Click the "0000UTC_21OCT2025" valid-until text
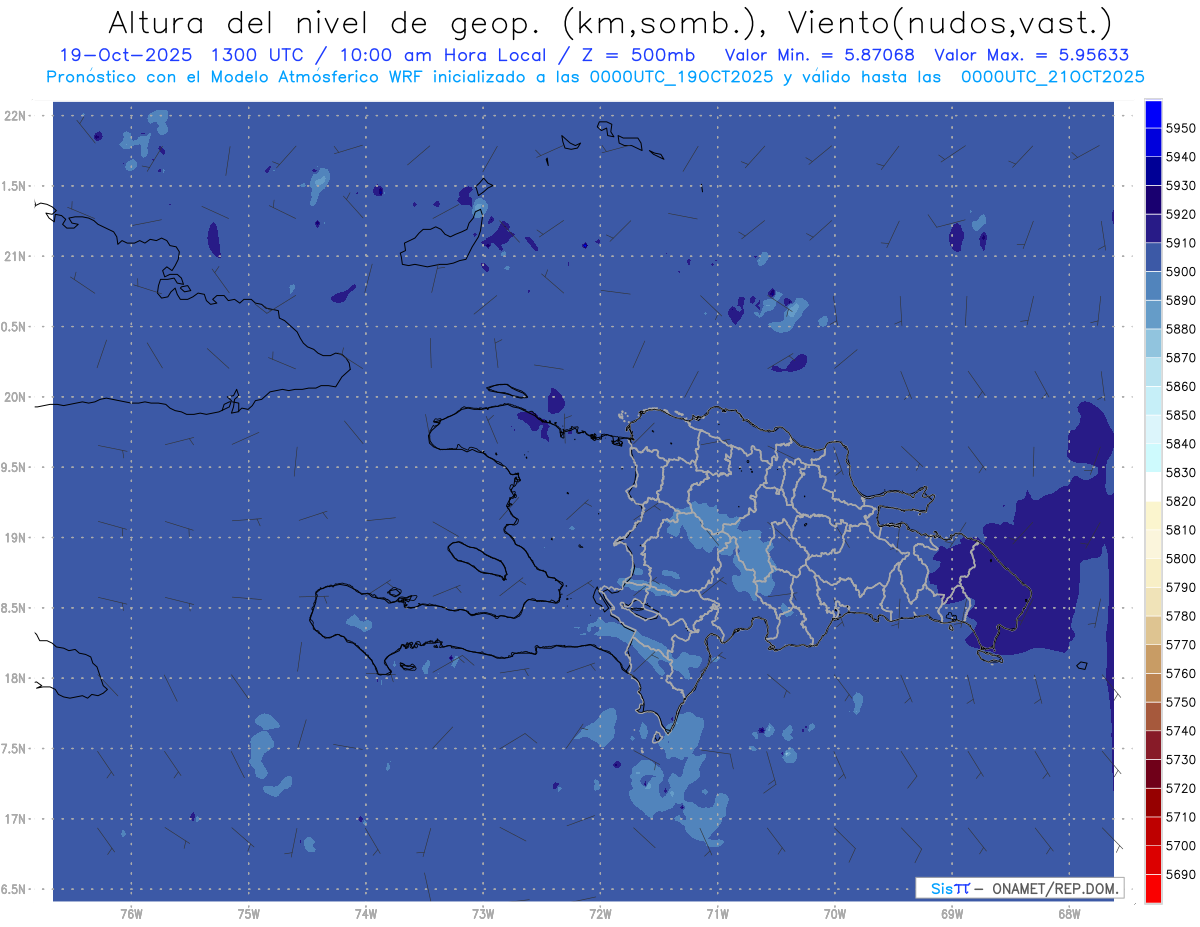The width and height of the screenshot is (1200, 927). pyautogui.click(x=1053, y=77)
